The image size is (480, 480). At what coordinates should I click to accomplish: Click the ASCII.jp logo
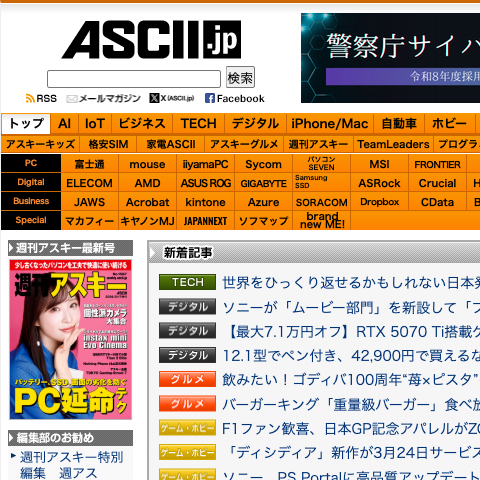tap(151, 39)
